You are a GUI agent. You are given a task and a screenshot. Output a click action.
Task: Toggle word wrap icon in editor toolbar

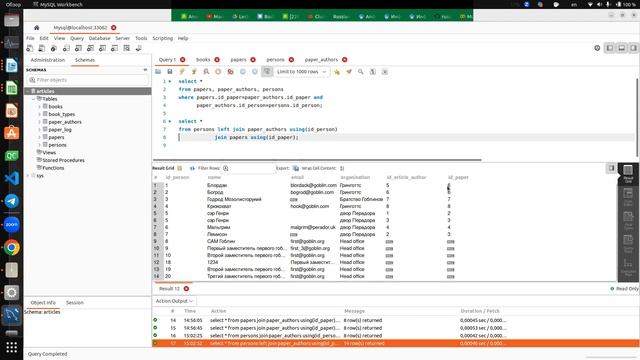pyautogui.click(x=384, y=71)
